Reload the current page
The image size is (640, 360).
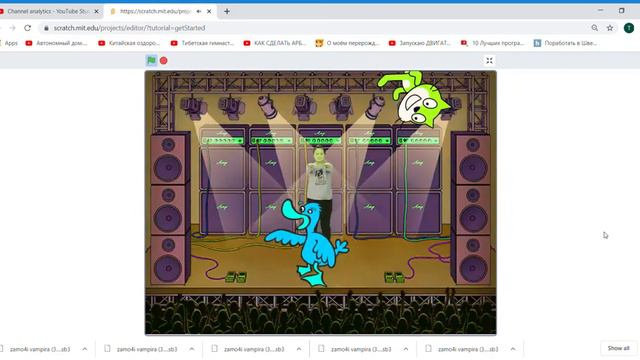27,28
